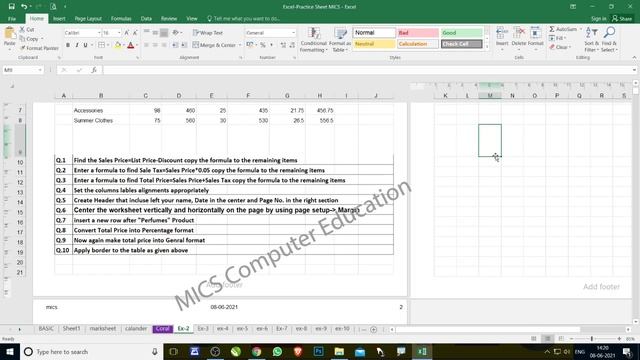The height and width of the screenshot is (360, 640).
Task: Open the font size dropdown
Action: coord(119,33)
